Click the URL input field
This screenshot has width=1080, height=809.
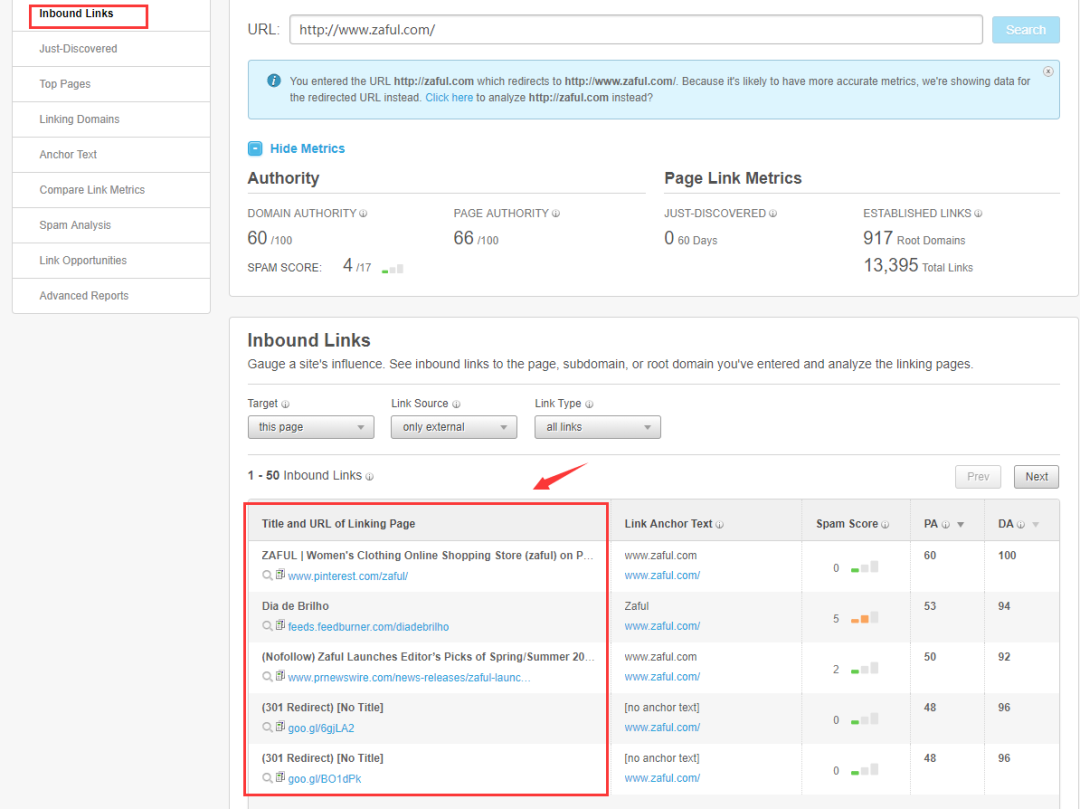(x=636, y=30)
